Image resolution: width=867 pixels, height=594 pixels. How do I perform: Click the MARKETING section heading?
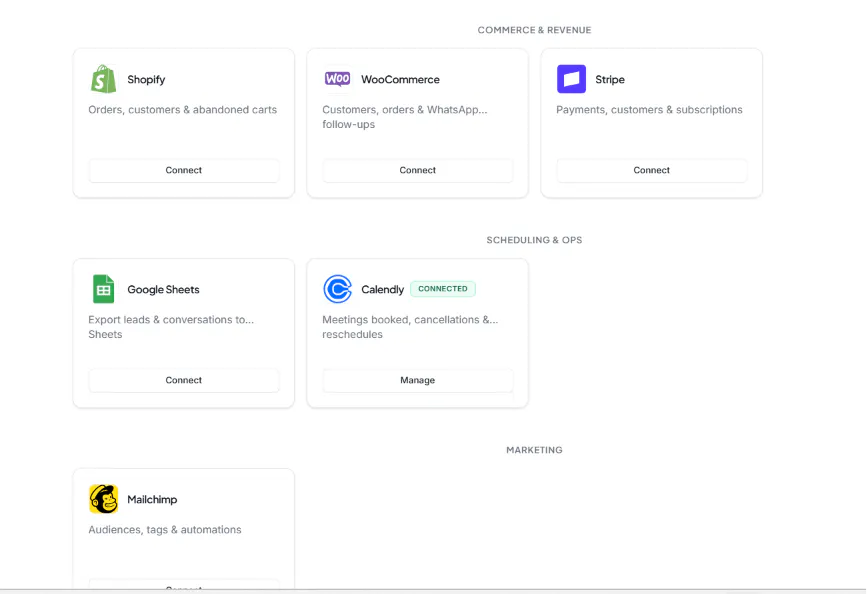[534, 450]
